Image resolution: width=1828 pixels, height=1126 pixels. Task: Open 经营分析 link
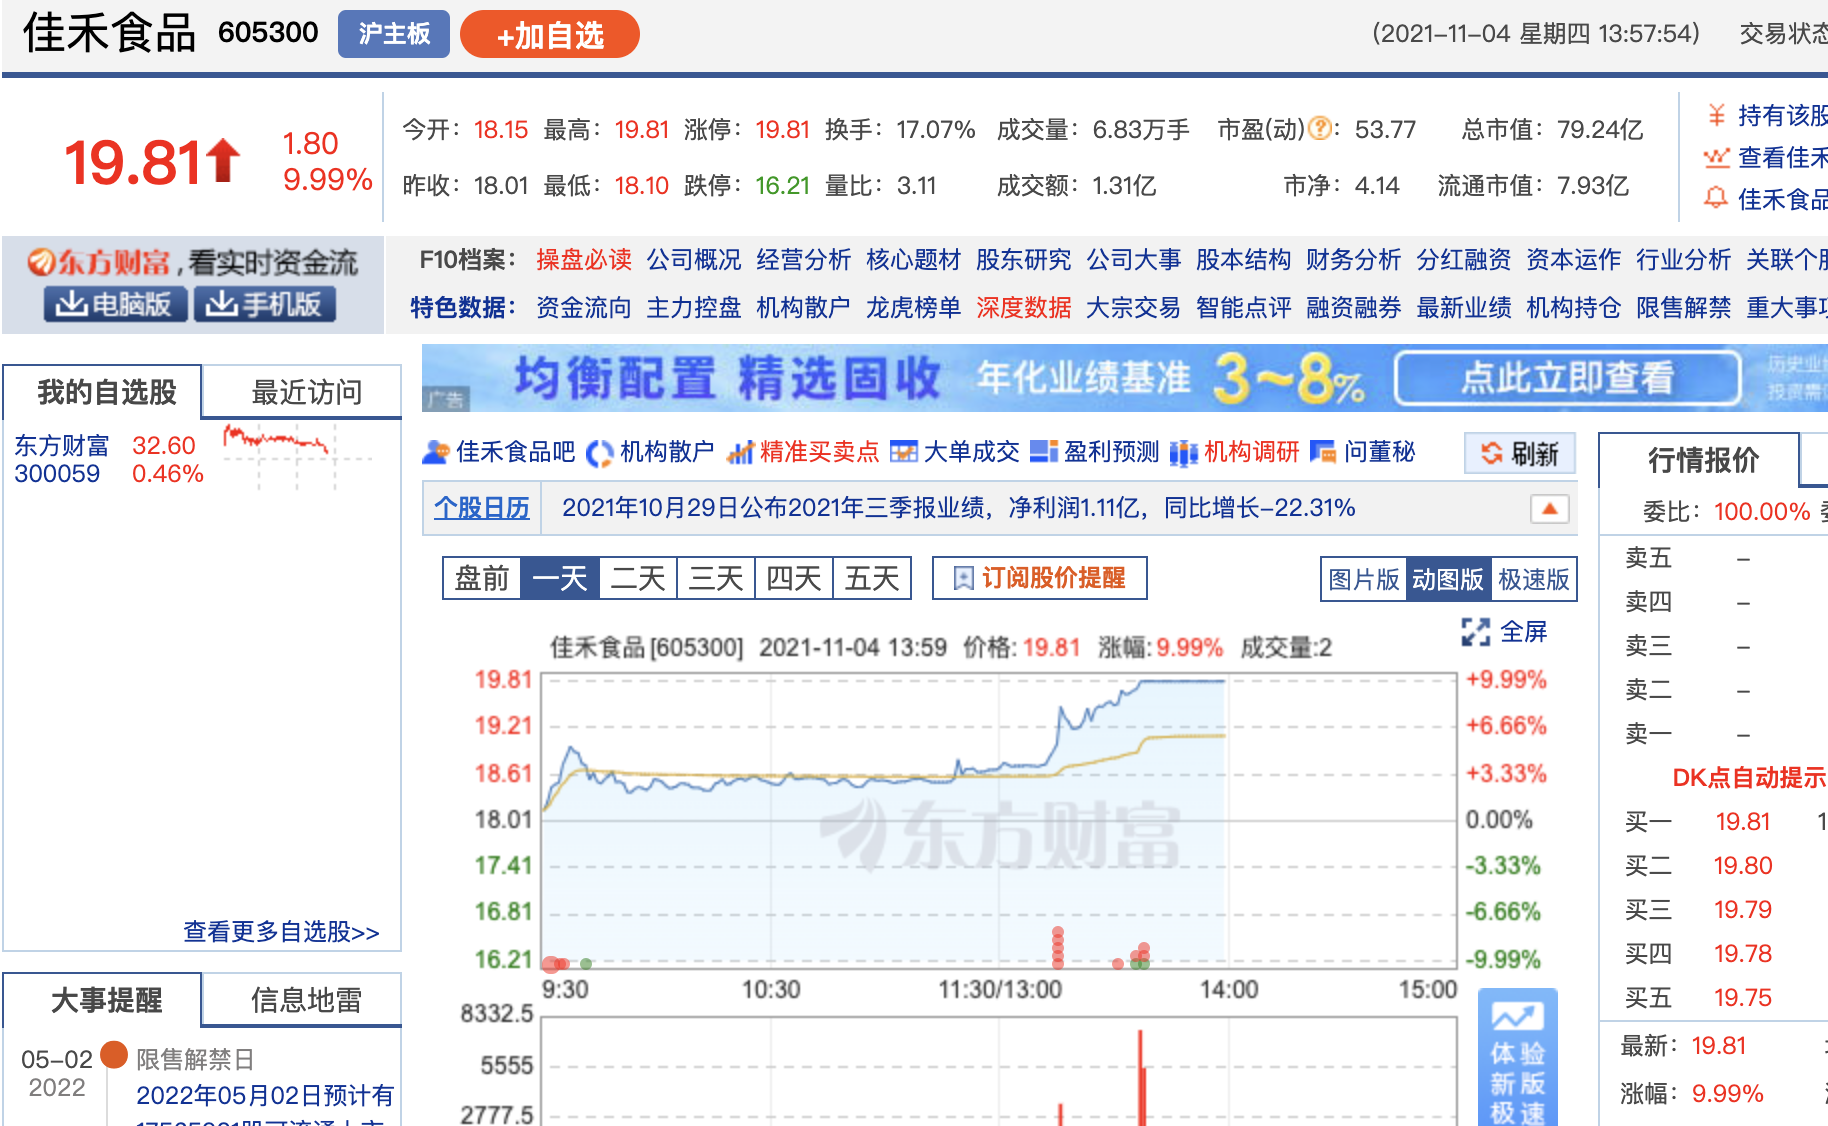(x=804, y=260)
